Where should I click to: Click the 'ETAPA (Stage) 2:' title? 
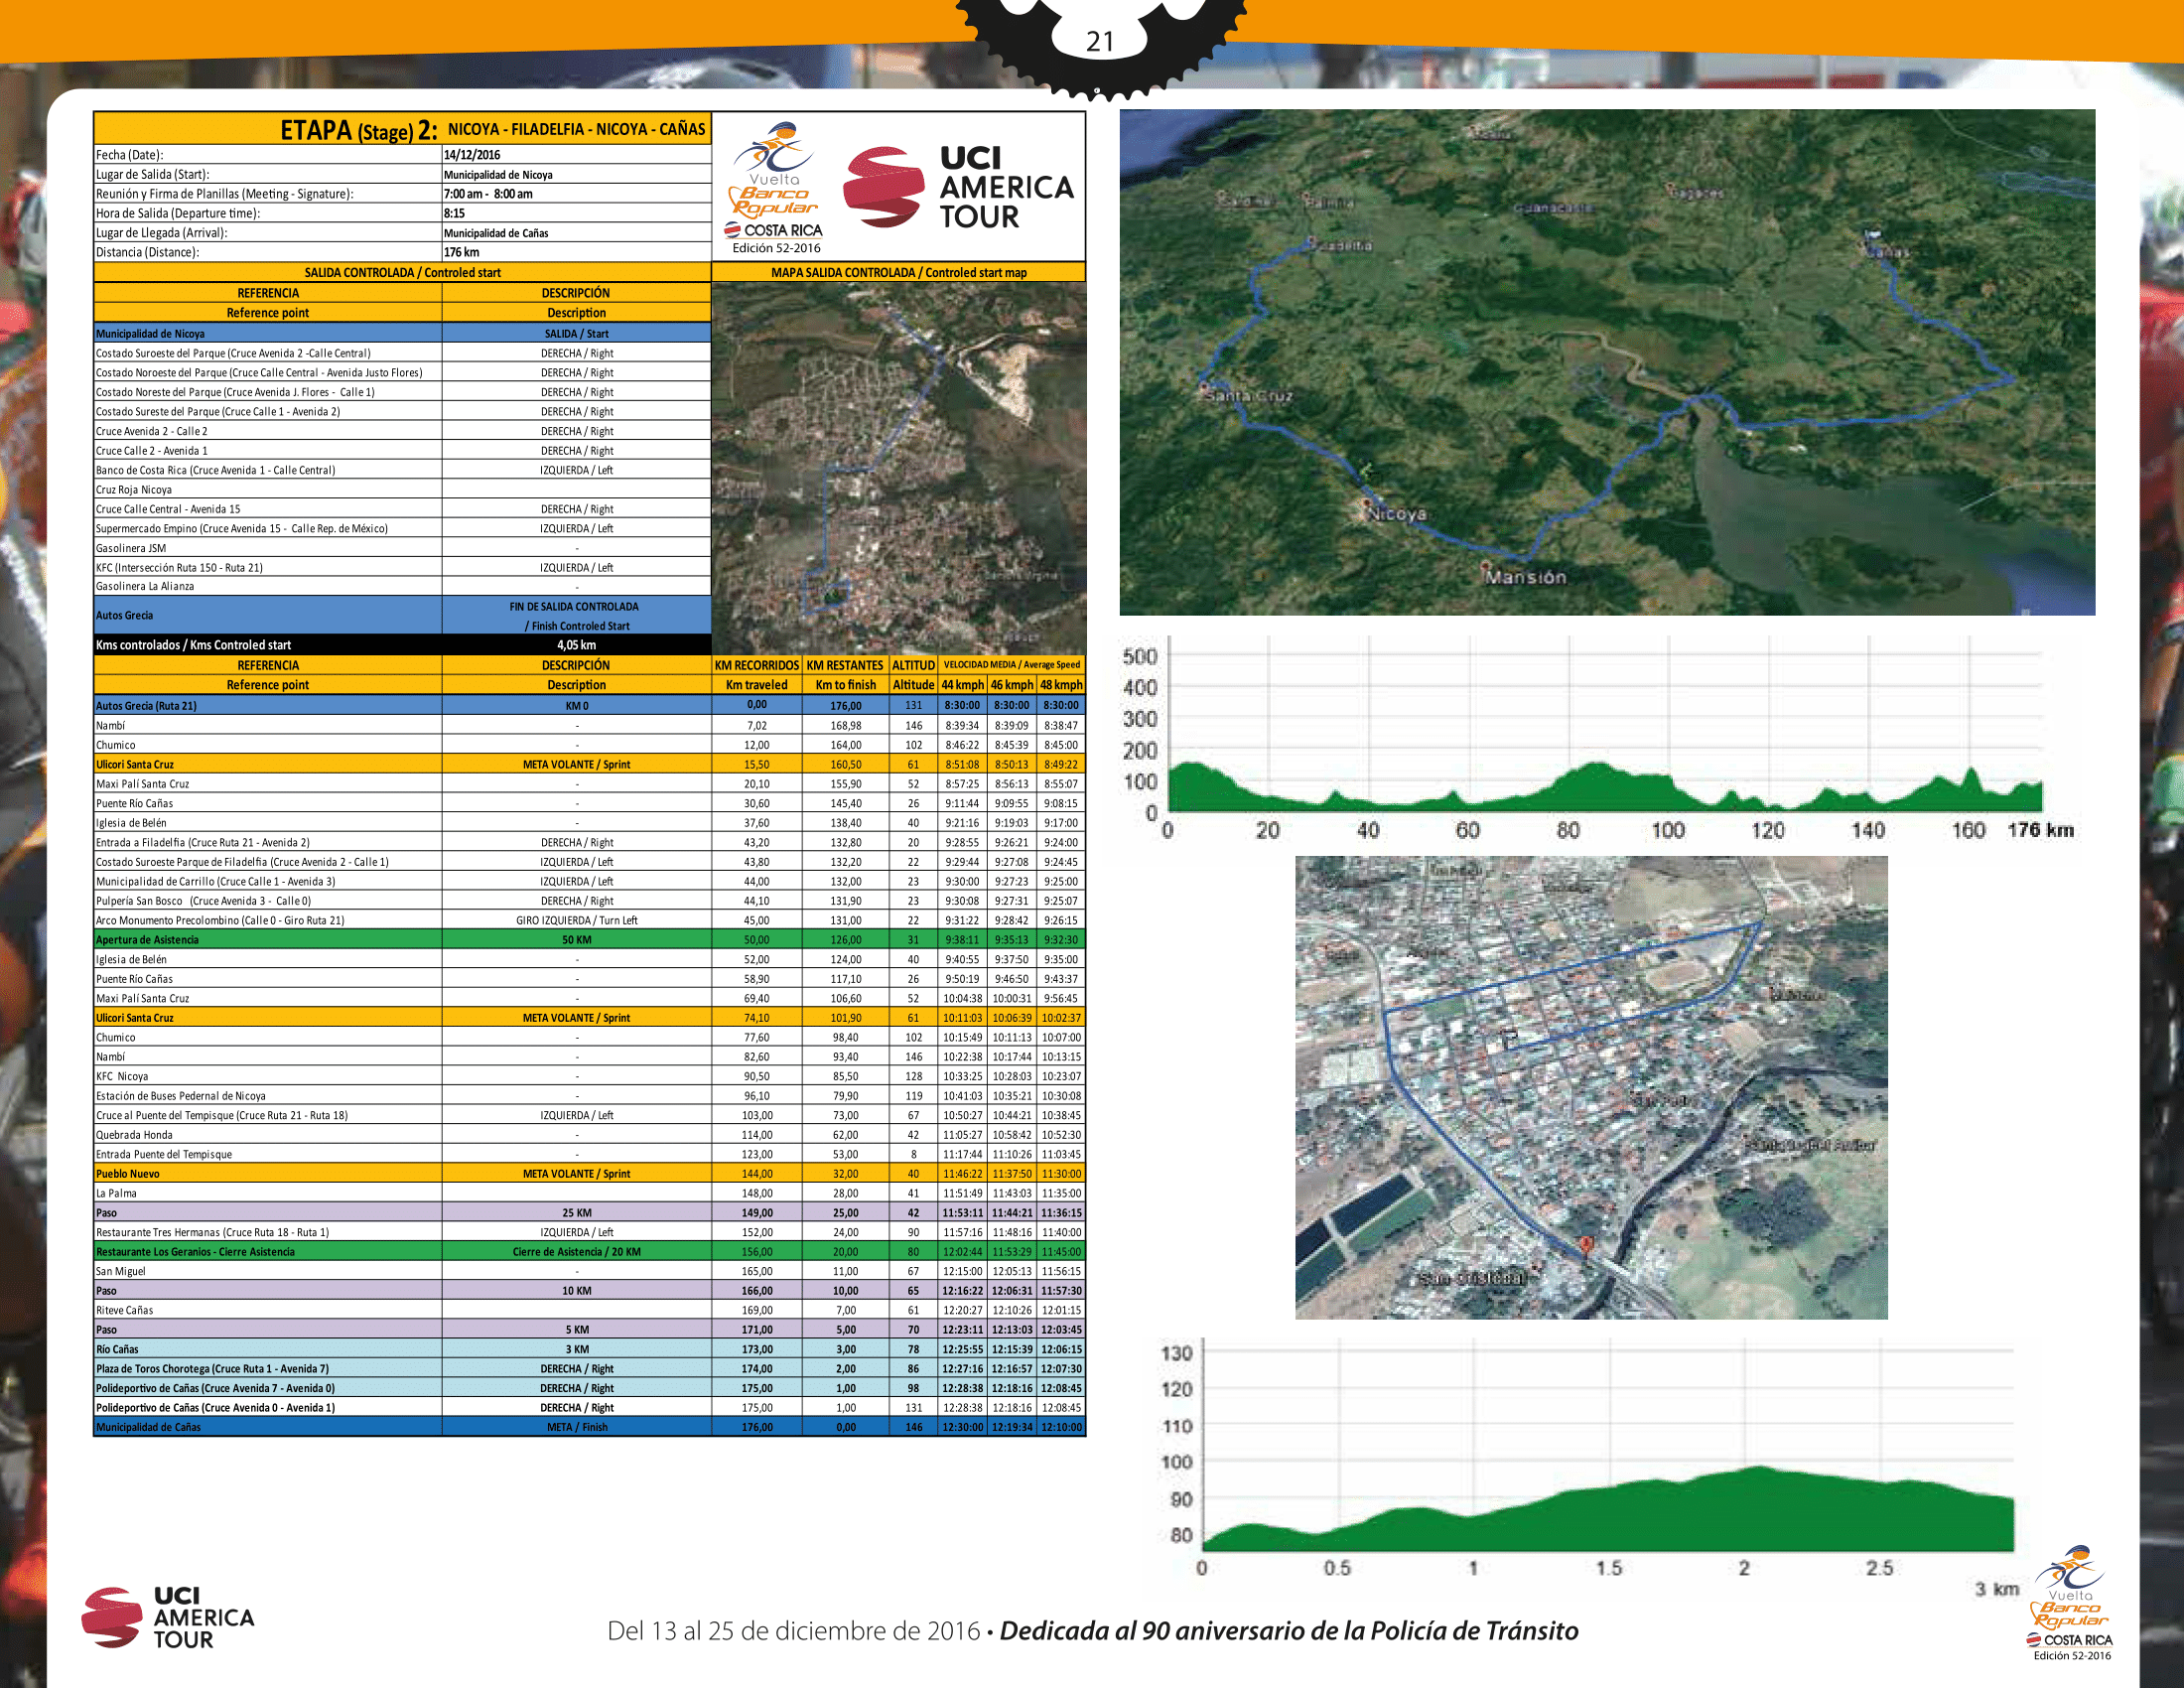pos(358,130)
